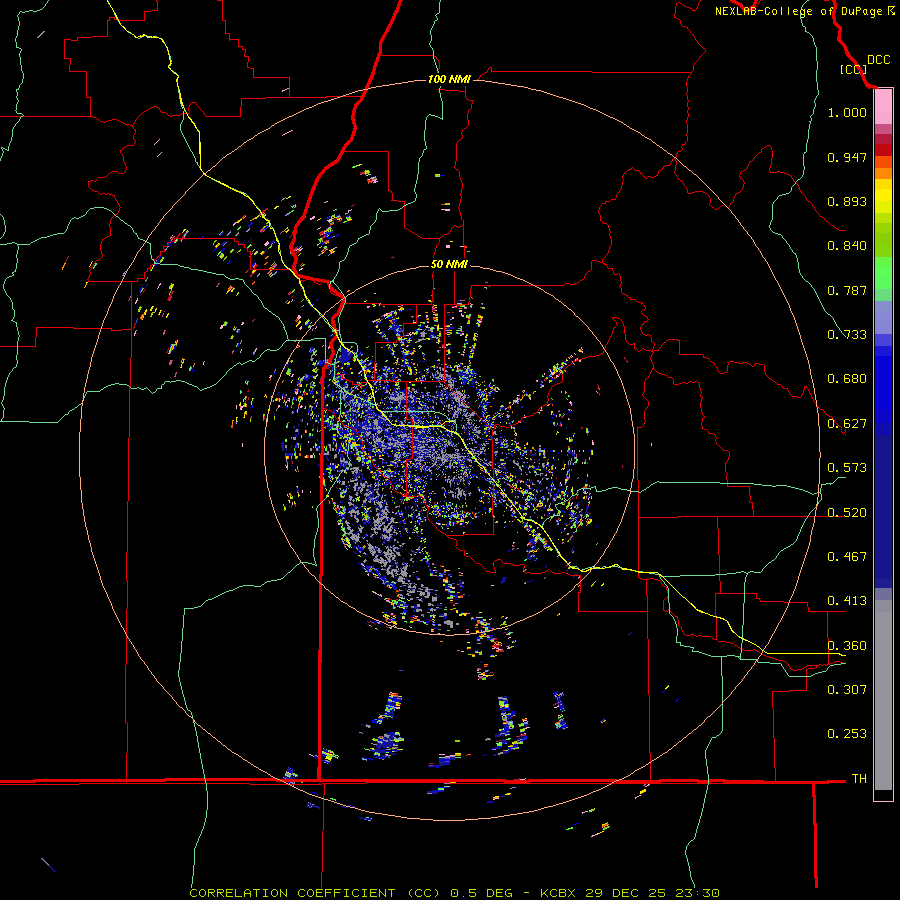The width and height of the screenshot is (900, 900).
Task: Click the 23:30 timestamp
Action: (697, 893)
